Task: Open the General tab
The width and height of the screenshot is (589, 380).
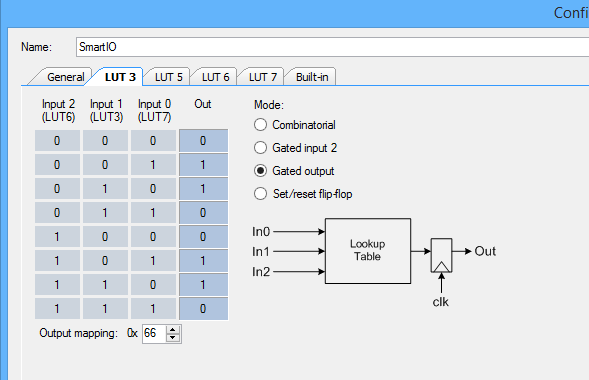Action: tap(65, 77)
